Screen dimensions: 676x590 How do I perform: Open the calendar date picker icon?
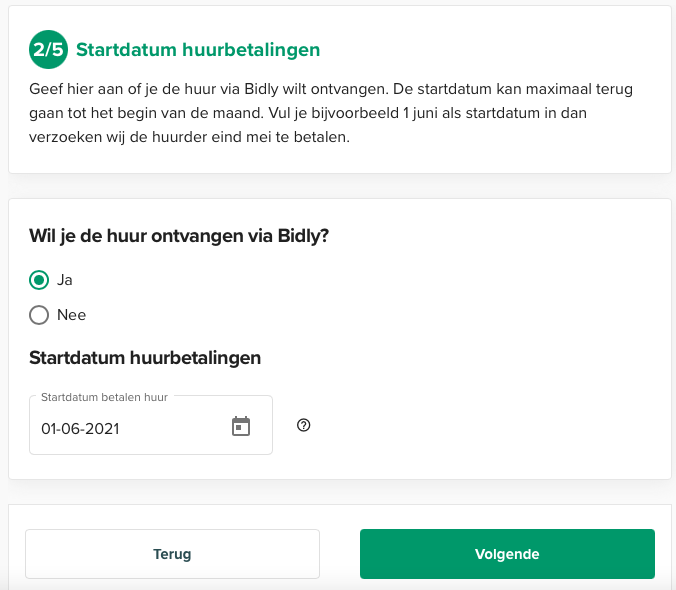(241, 427)
